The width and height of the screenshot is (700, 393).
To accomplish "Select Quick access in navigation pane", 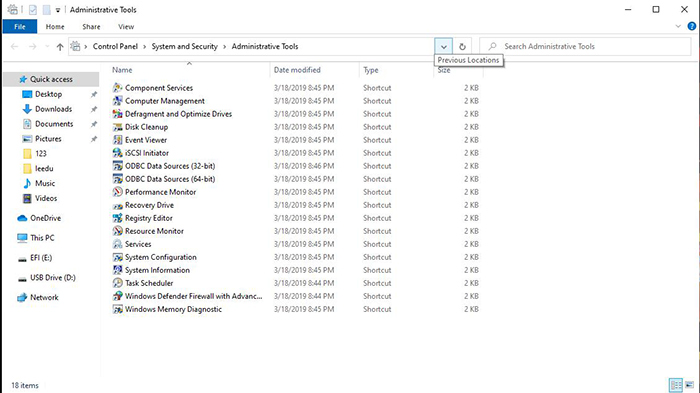I will point(51,79).
